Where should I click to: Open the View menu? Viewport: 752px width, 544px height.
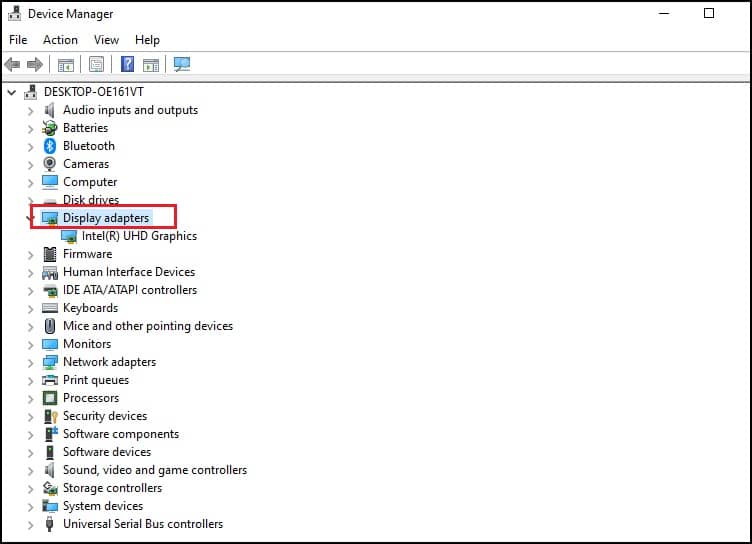click(x=106, y=40)
